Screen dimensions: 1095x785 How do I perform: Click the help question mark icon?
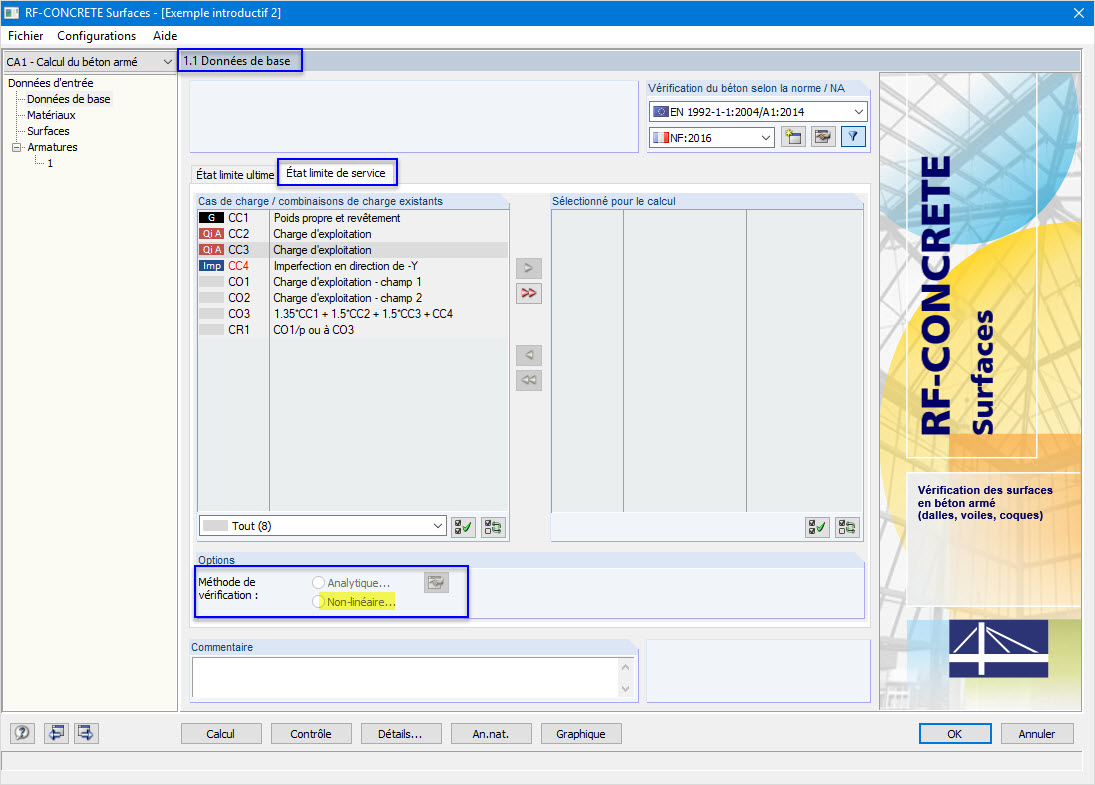22,733
